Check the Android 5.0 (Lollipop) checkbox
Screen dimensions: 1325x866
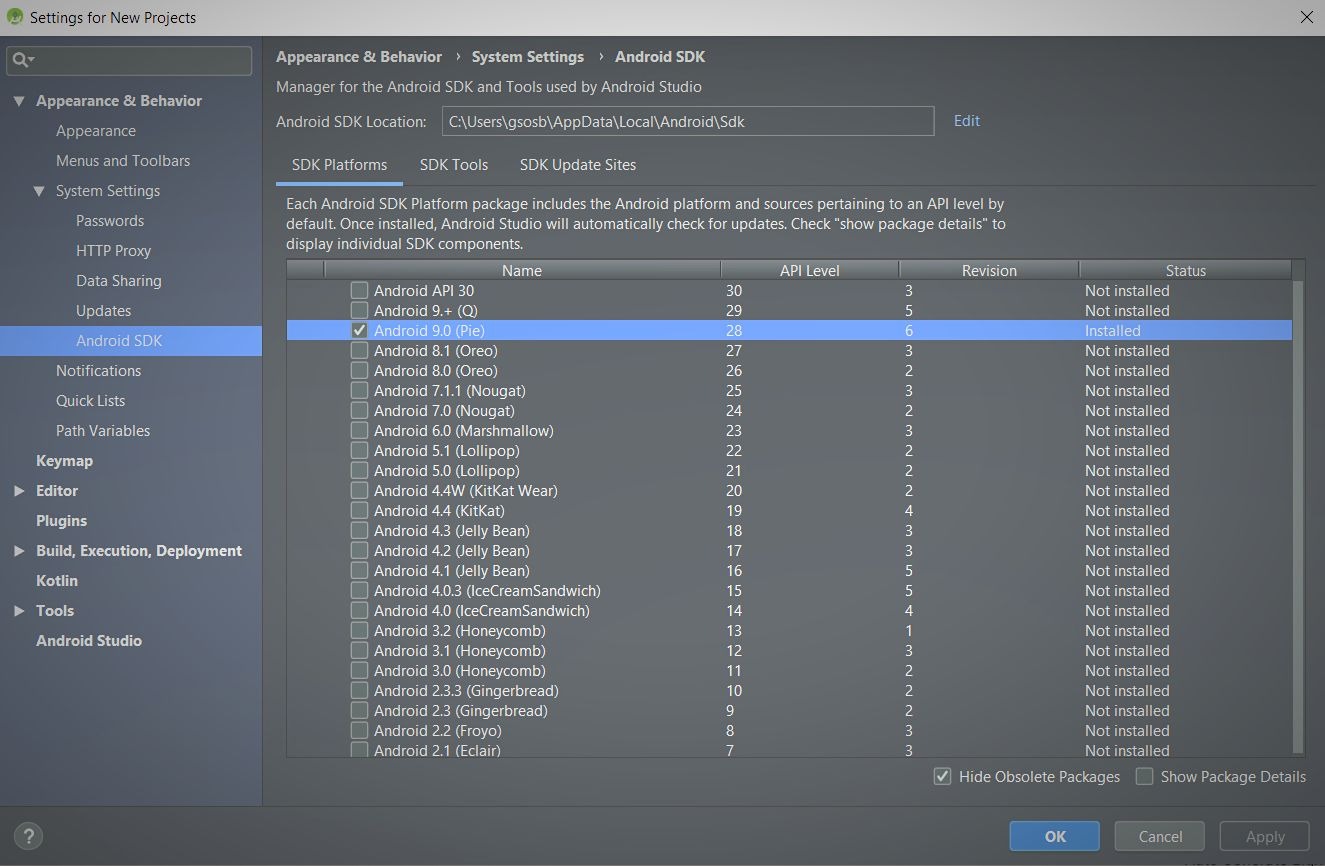click(359, 470)
